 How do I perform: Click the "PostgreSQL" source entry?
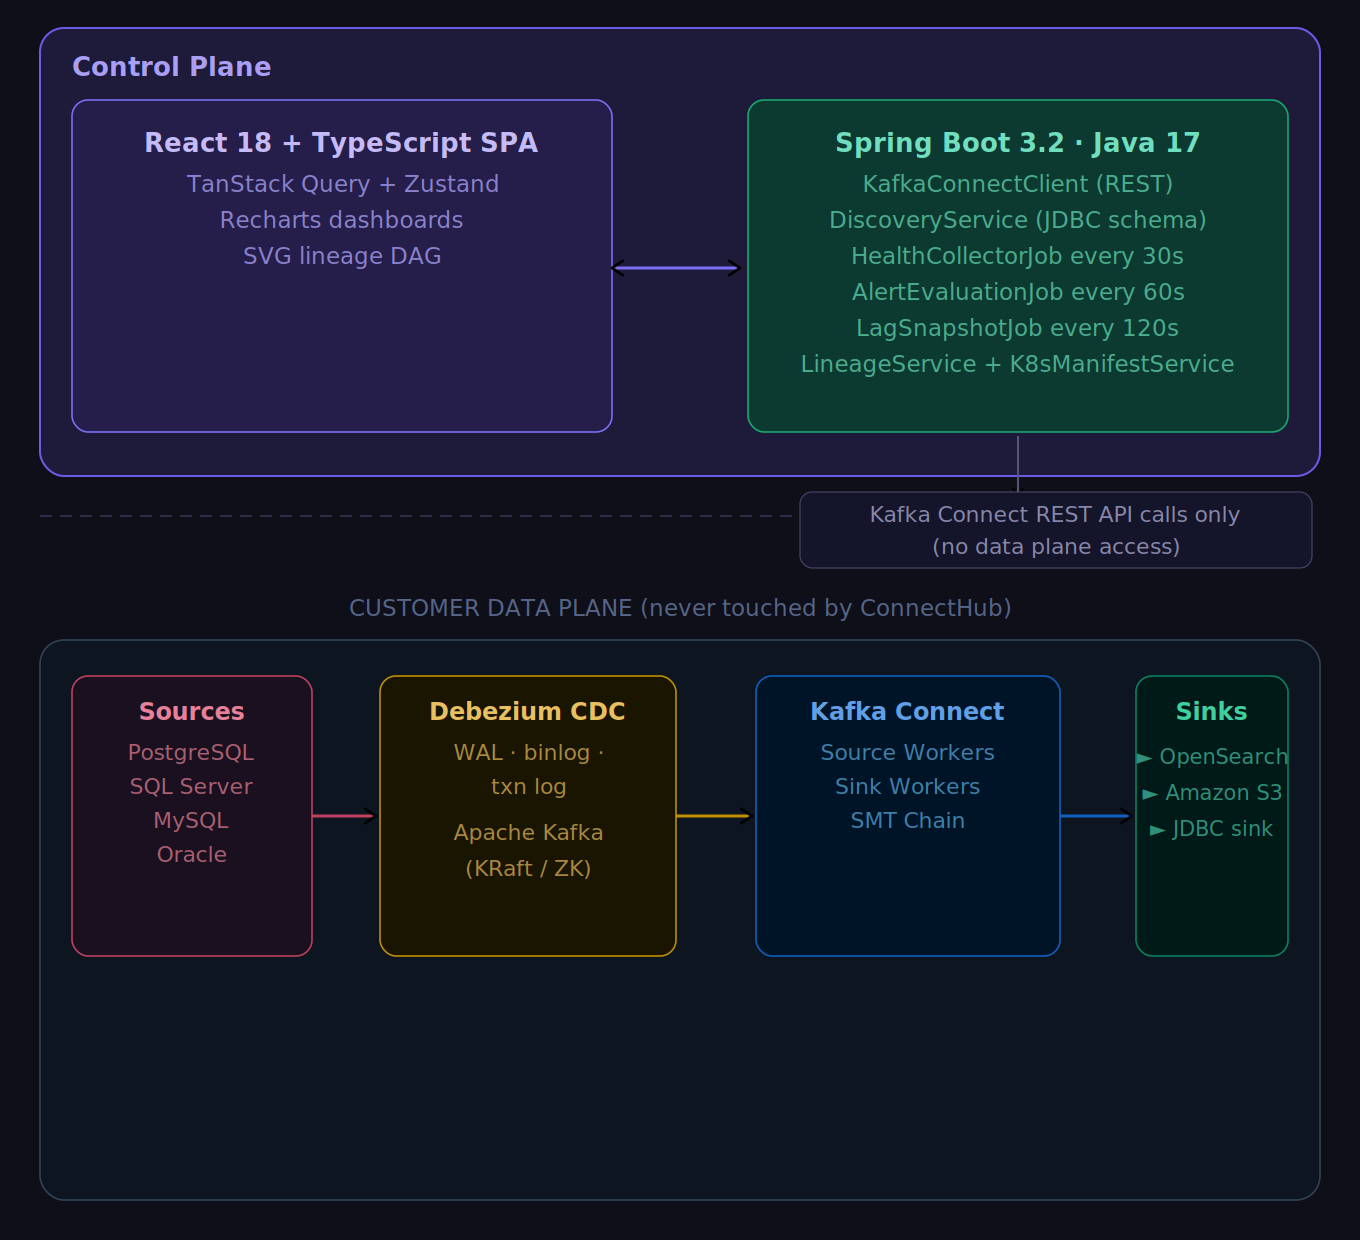pyautogui.click(x=191, y=753)
